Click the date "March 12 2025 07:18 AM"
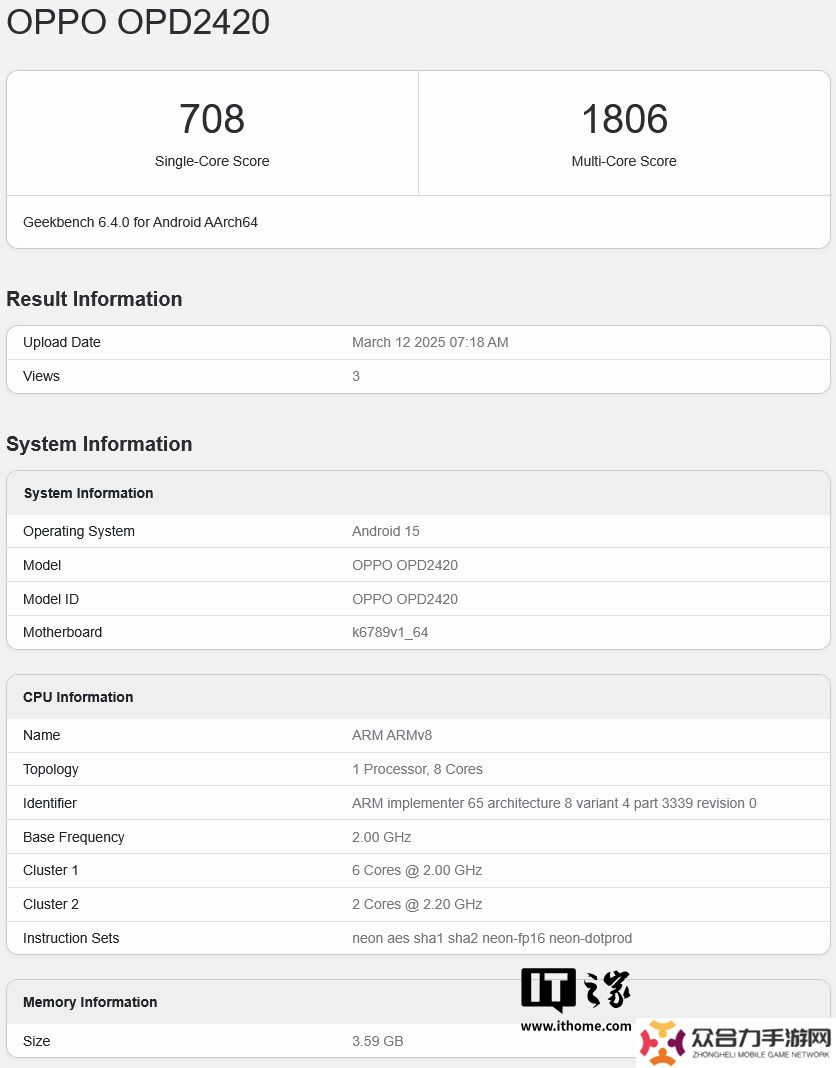Screen dimensions: 836x1068 (430, 342)
